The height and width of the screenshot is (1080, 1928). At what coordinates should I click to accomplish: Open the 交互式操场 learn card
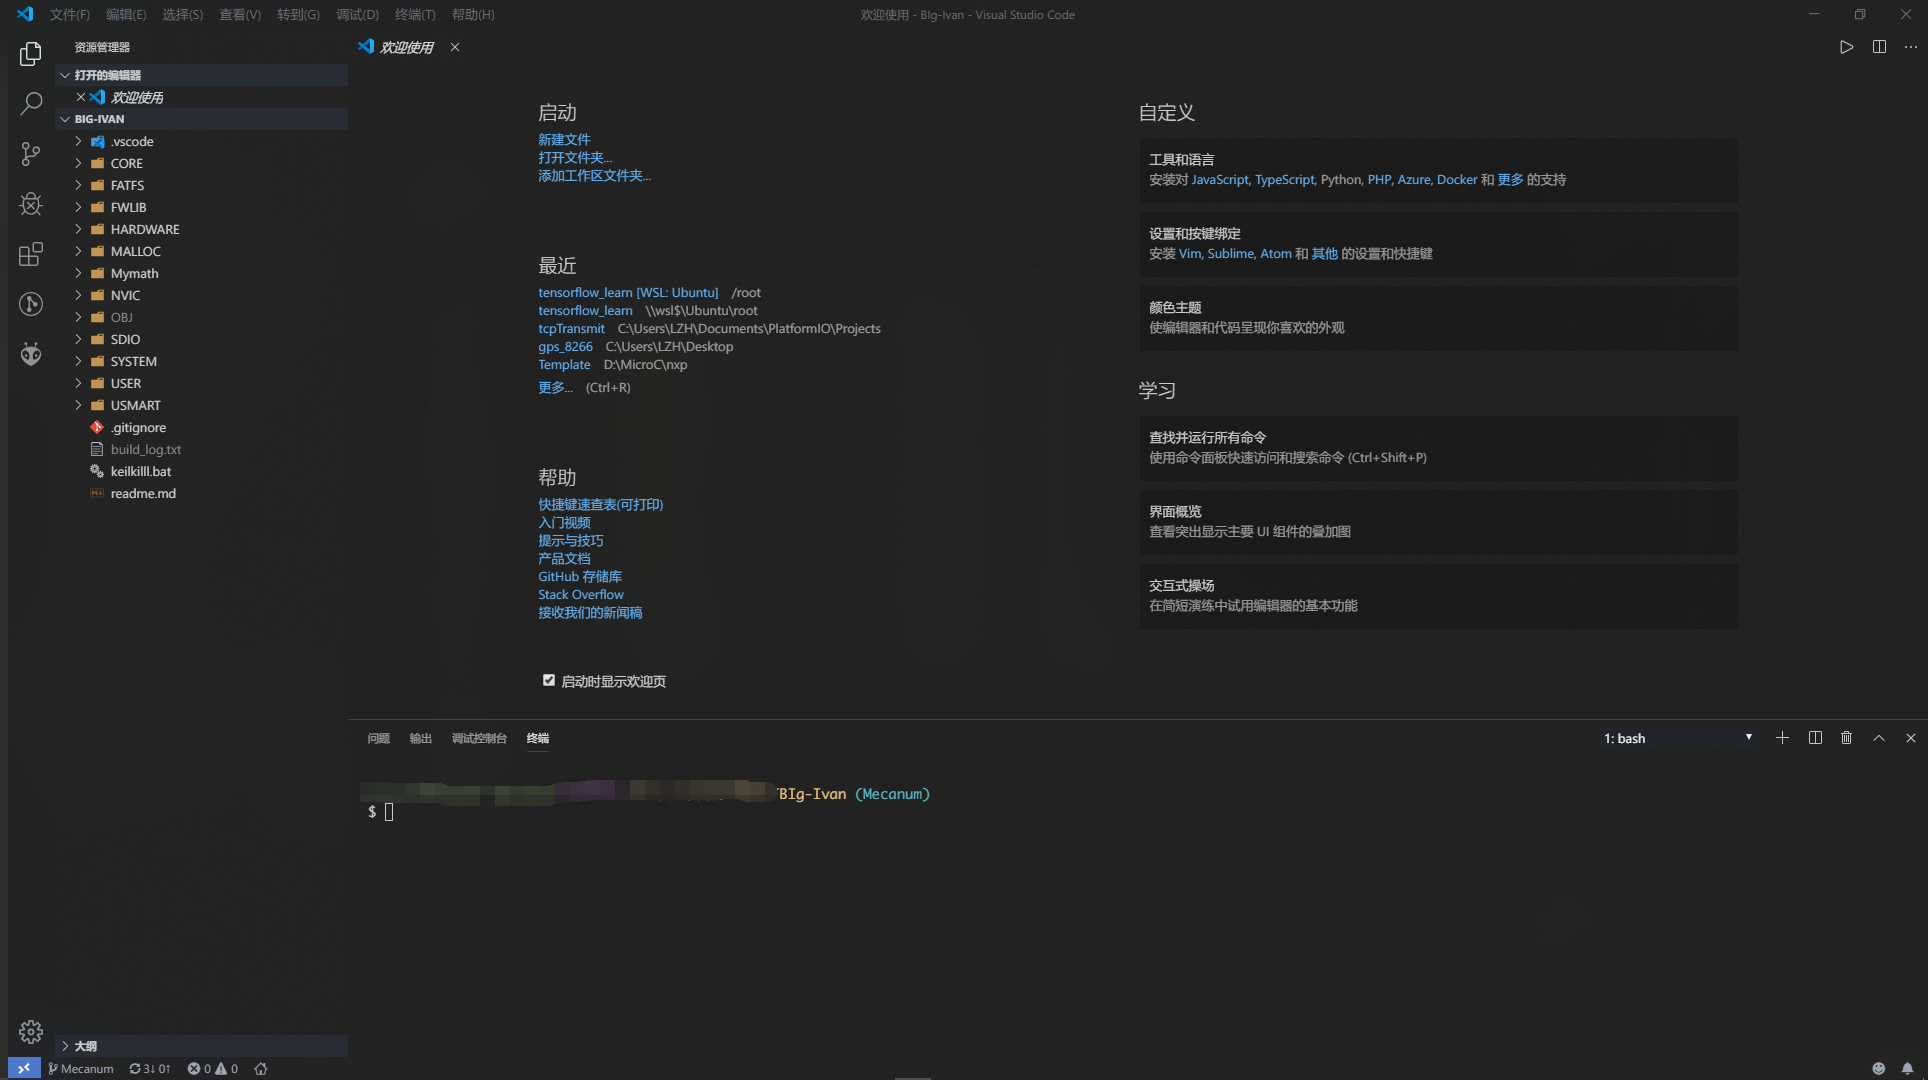[x=1438, y=596]
